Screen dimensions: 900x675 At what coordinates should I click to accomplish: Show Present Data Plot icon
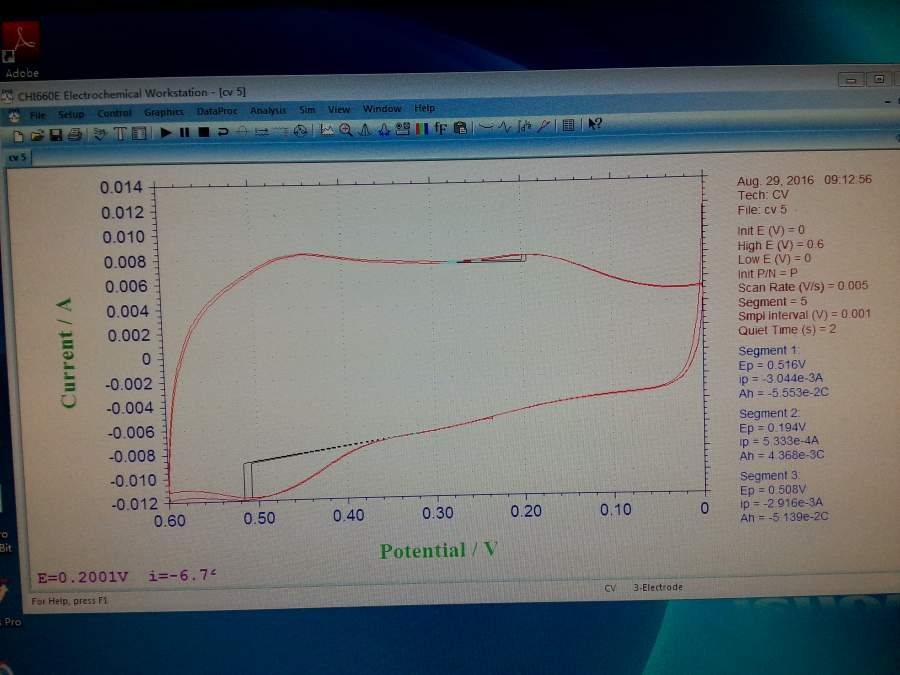pyautogui.click(x=327, y=130)
